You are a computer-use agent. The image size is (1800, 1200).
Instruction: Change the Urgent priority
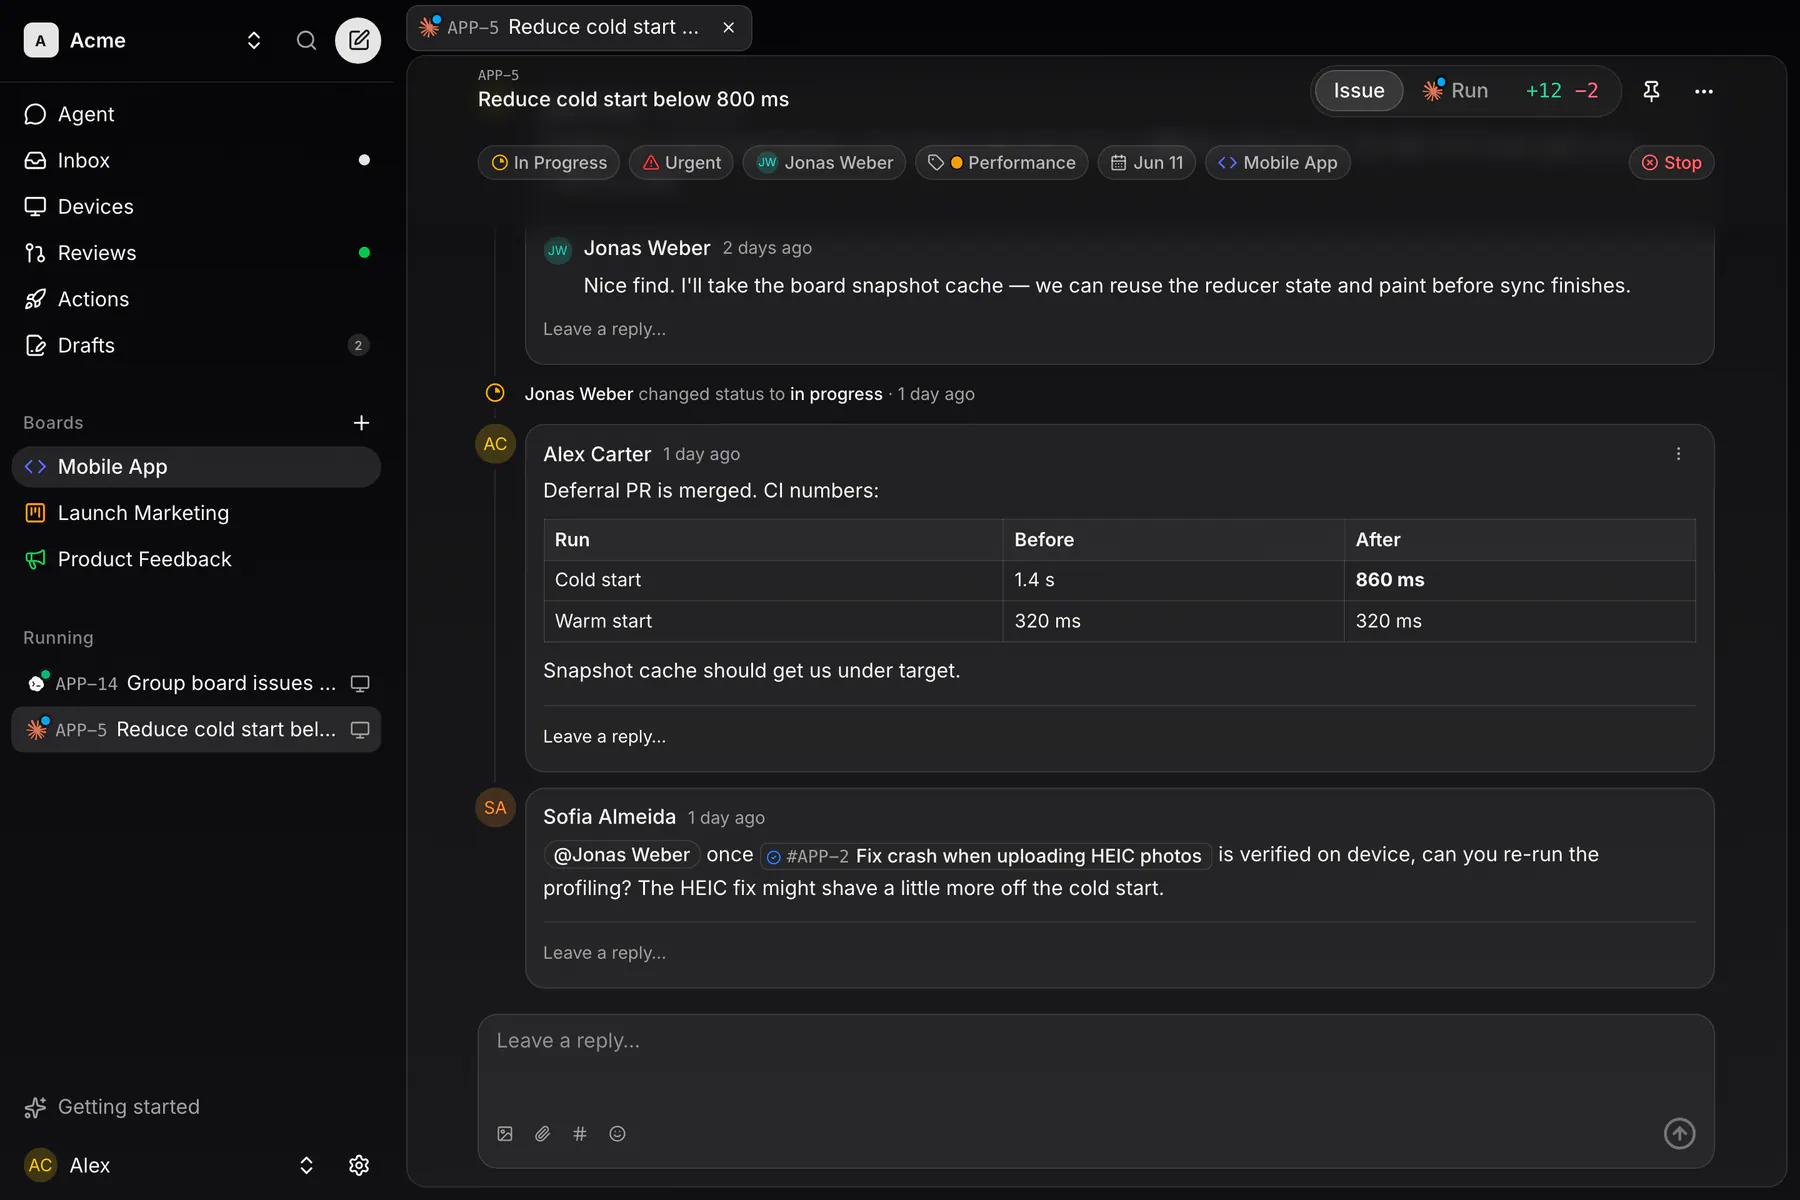click(681, 162)
